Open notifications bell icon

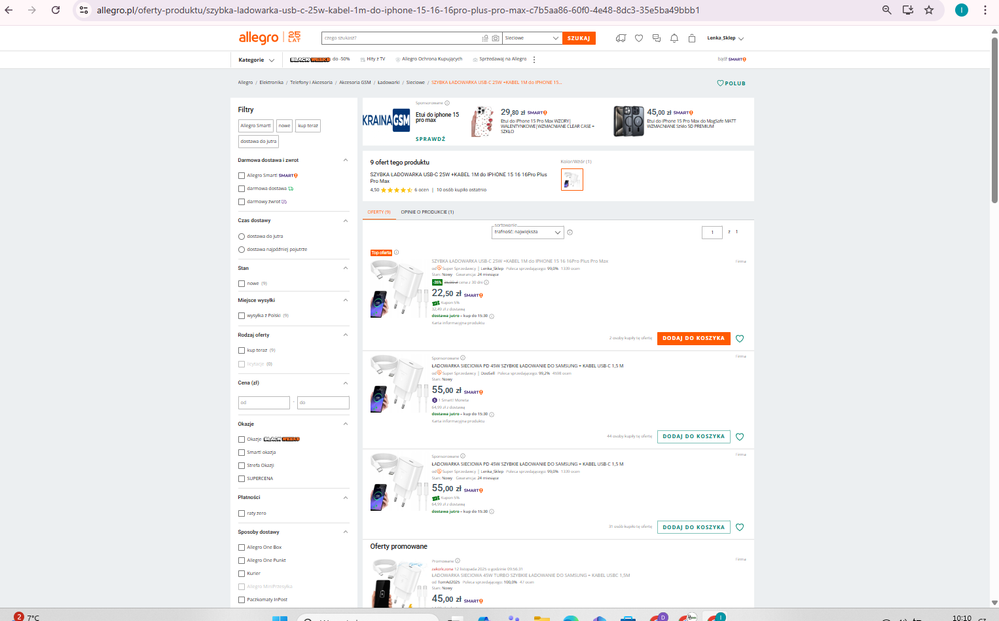[x=674, y=38]
